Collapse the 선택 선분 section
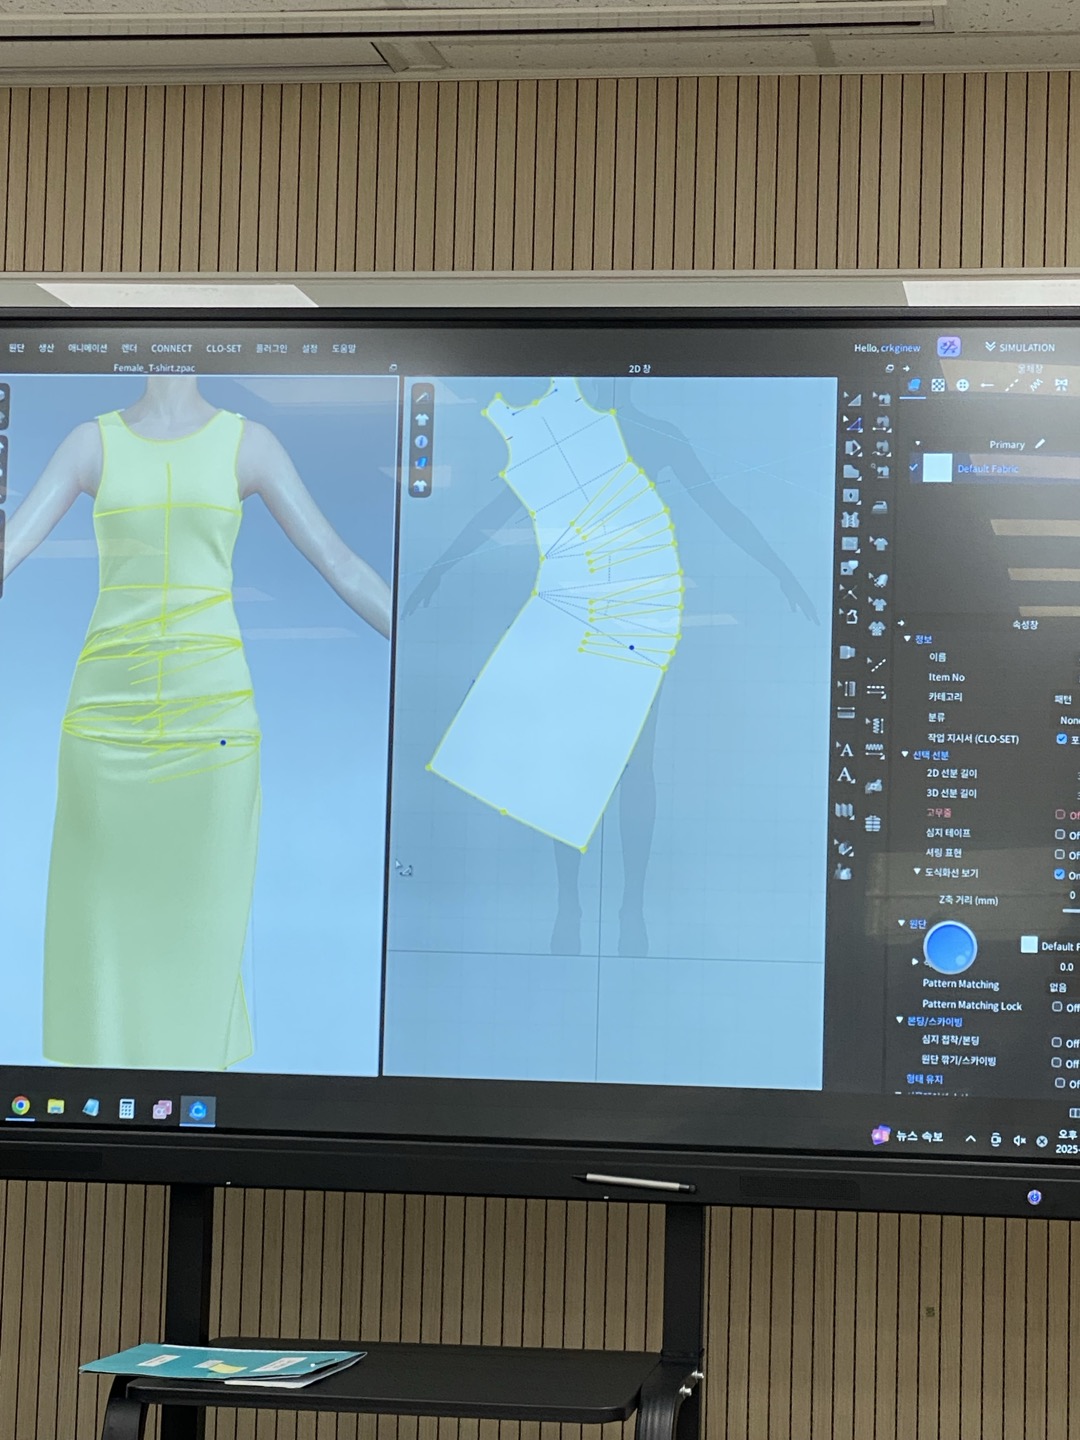The height and width of the screenshot is (1440, 1080). (906, 755)
